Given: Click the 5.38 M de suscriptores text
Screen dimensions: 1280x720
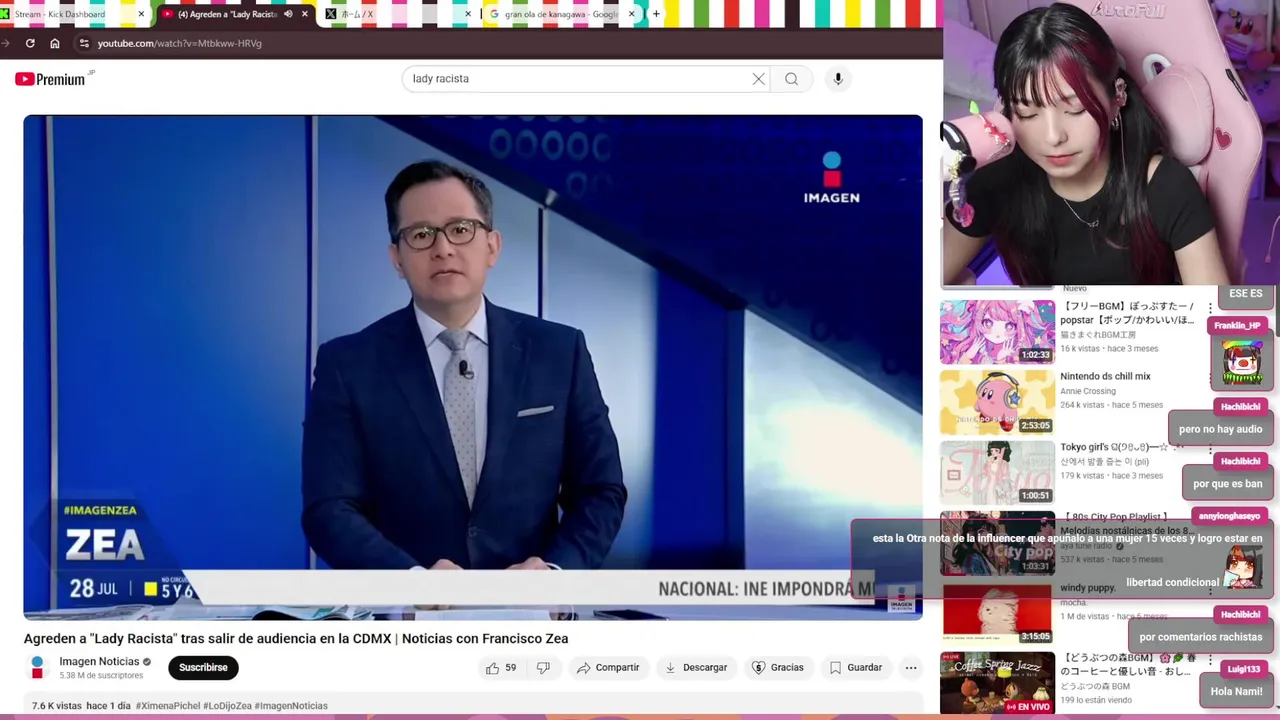Looking at the screenshot, I should point(101,676).
